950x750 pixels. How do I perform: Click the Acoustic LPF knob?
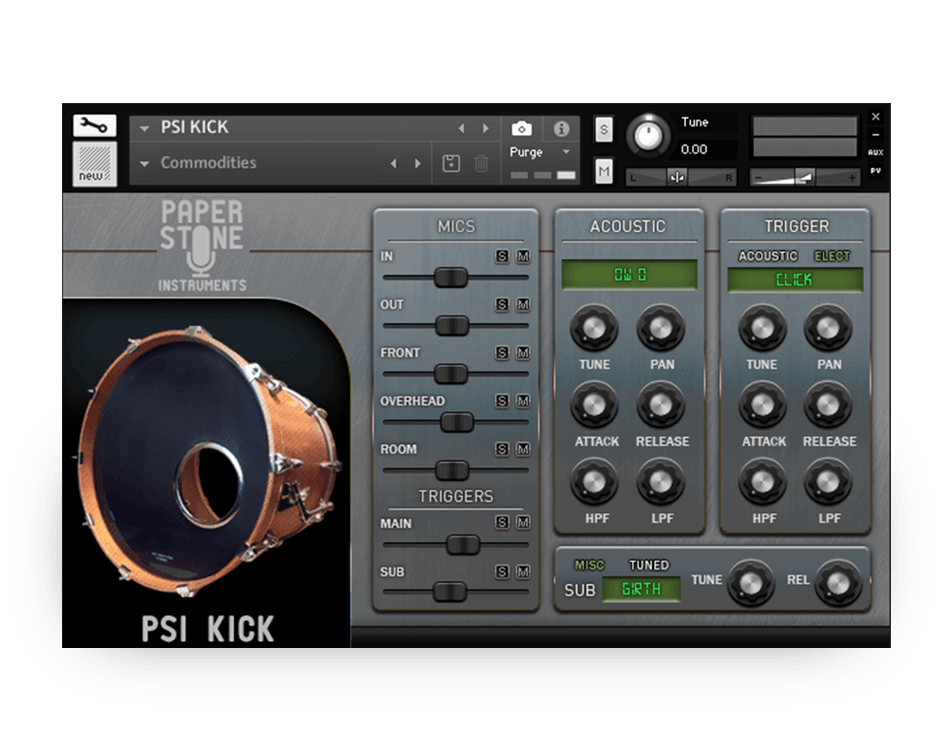pos(660,482)
